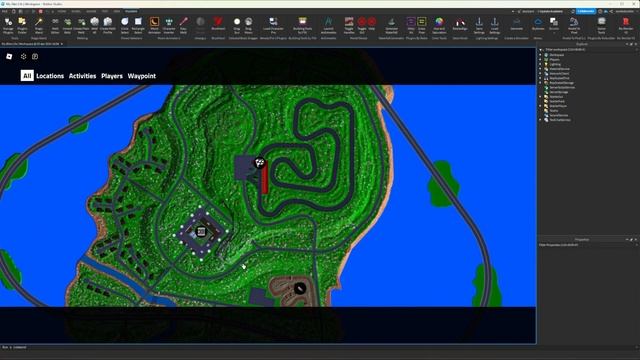Expand MaterialService in the Explorer

tap(540, 69)
